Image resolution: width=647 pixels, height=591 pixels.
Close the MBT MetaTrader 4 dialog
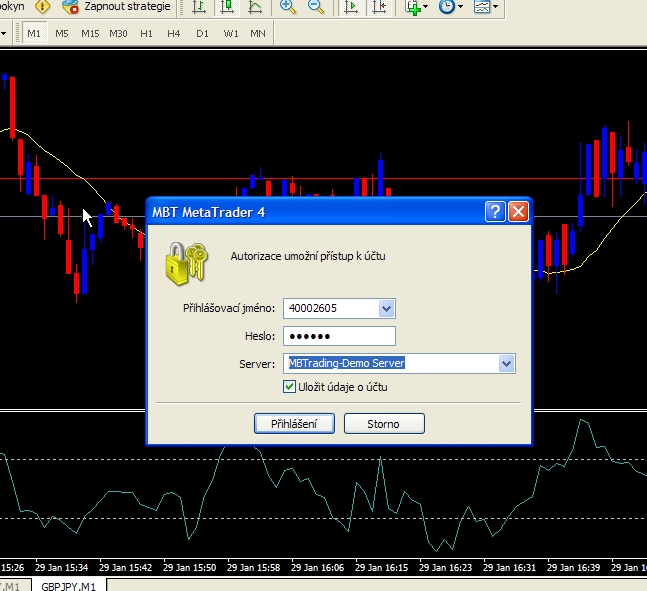click(518, 212)
